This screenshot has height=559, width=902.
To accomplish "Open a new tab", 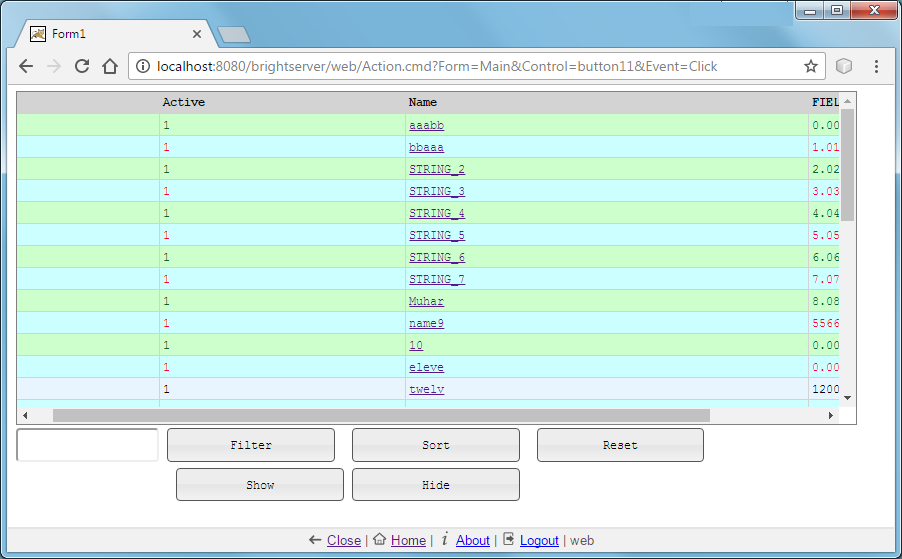I will point(233,35).
